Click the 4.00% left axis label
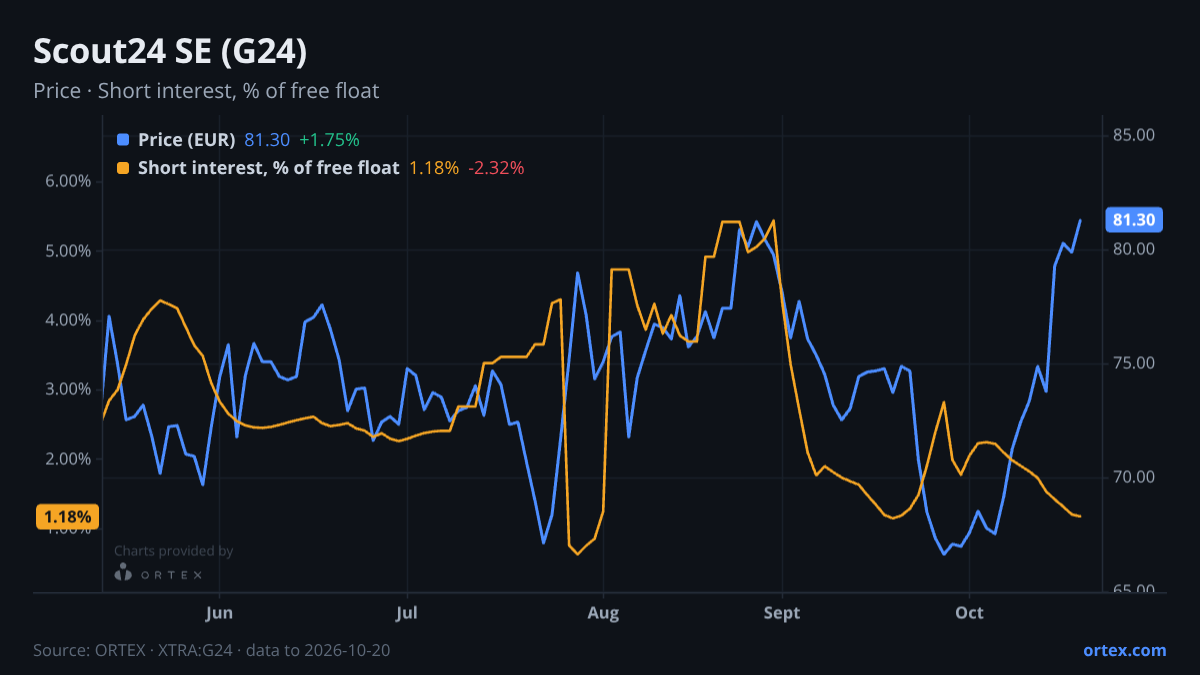 (x=68, y=320)
